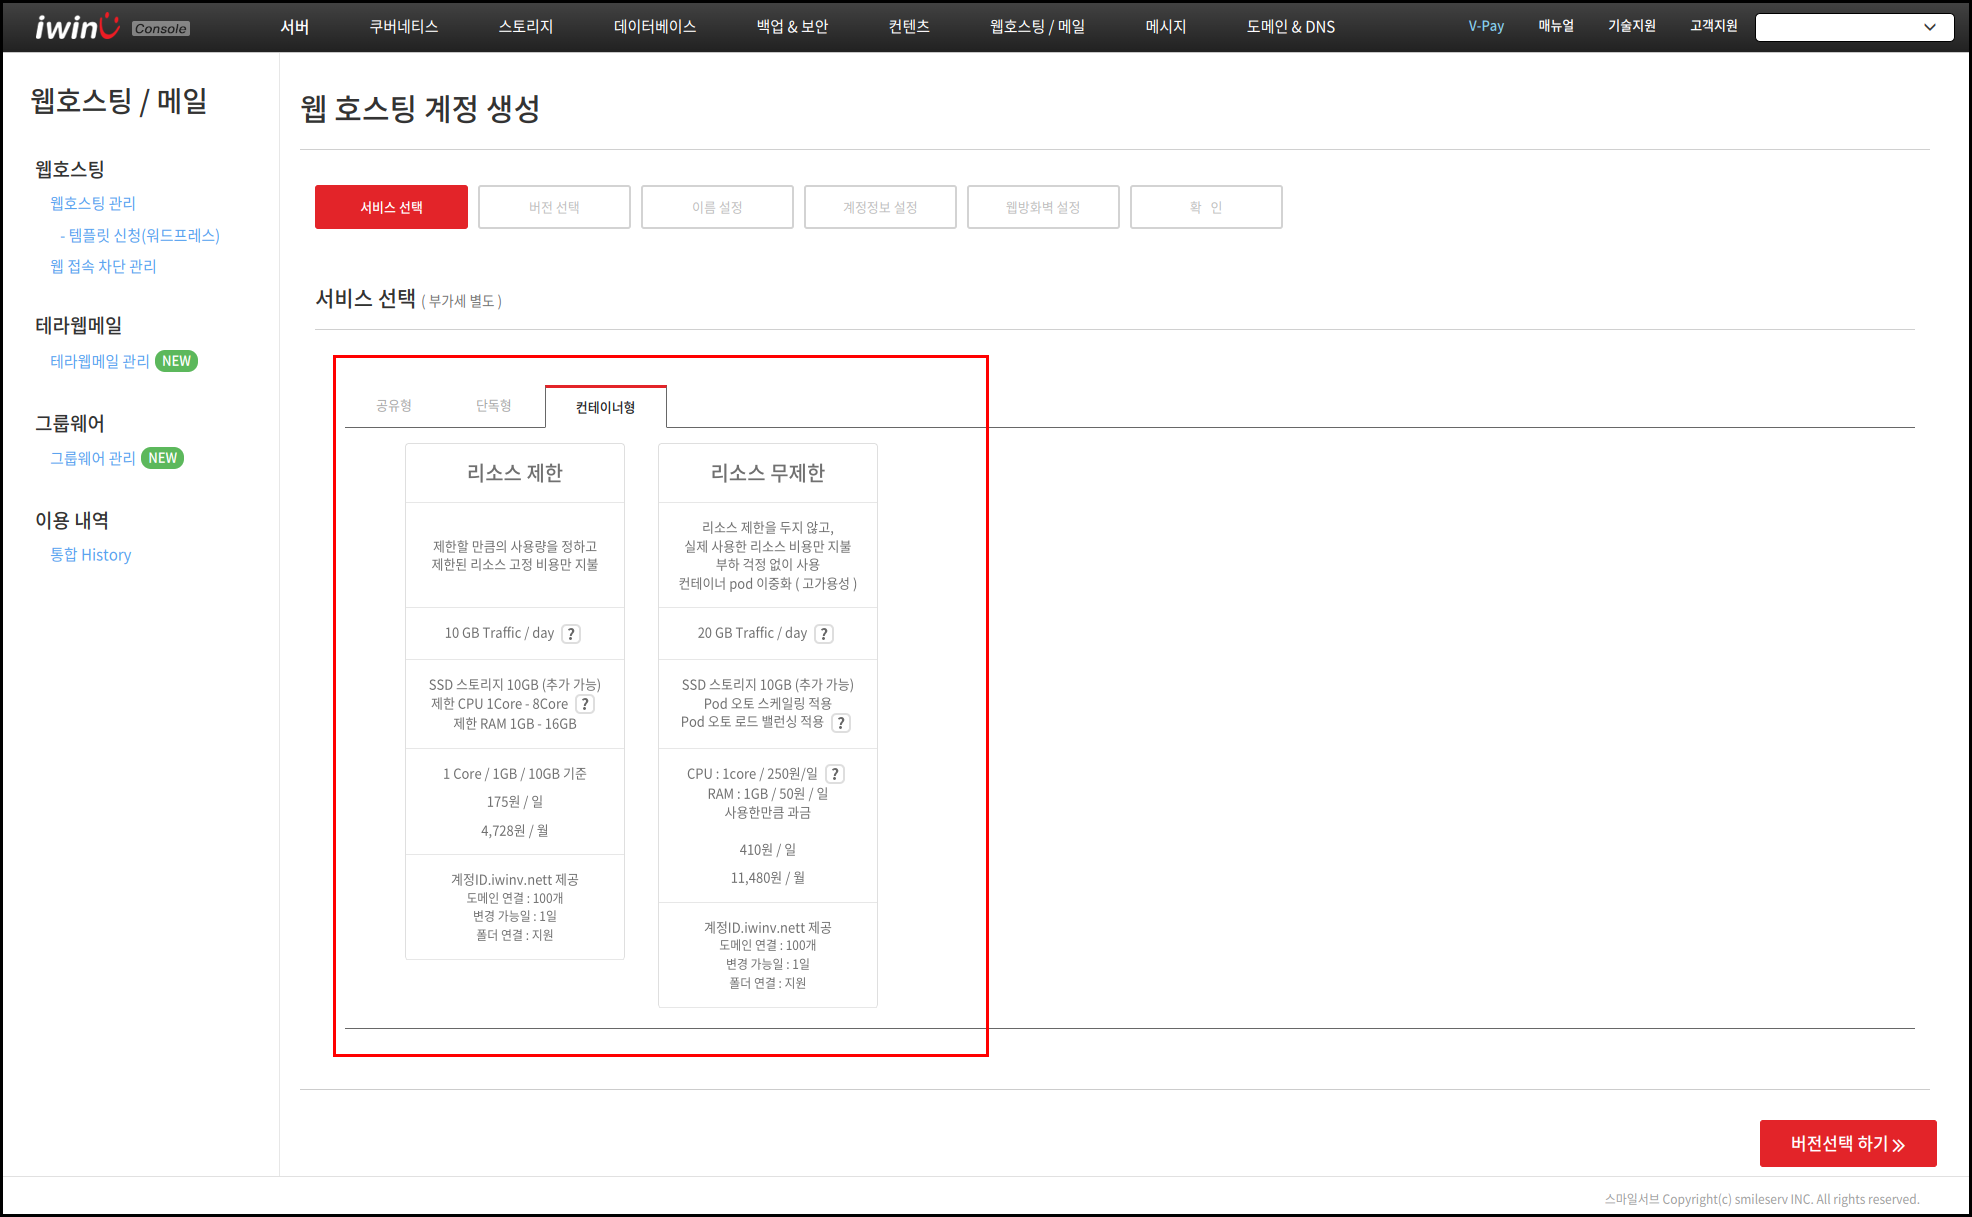Open 웹호스팅 관리 in sidebar

(93, 203)
